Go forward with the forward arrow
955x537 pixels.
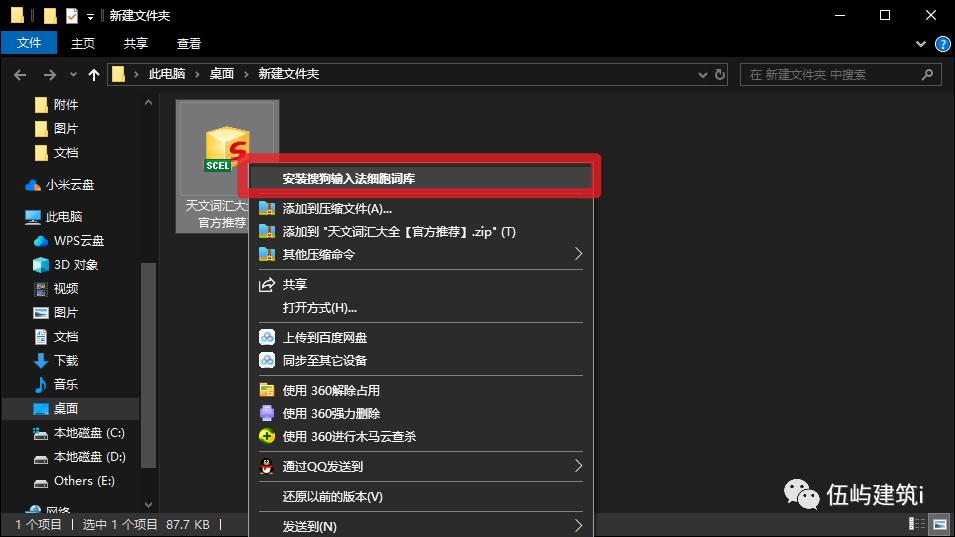[x=50, y=75]
